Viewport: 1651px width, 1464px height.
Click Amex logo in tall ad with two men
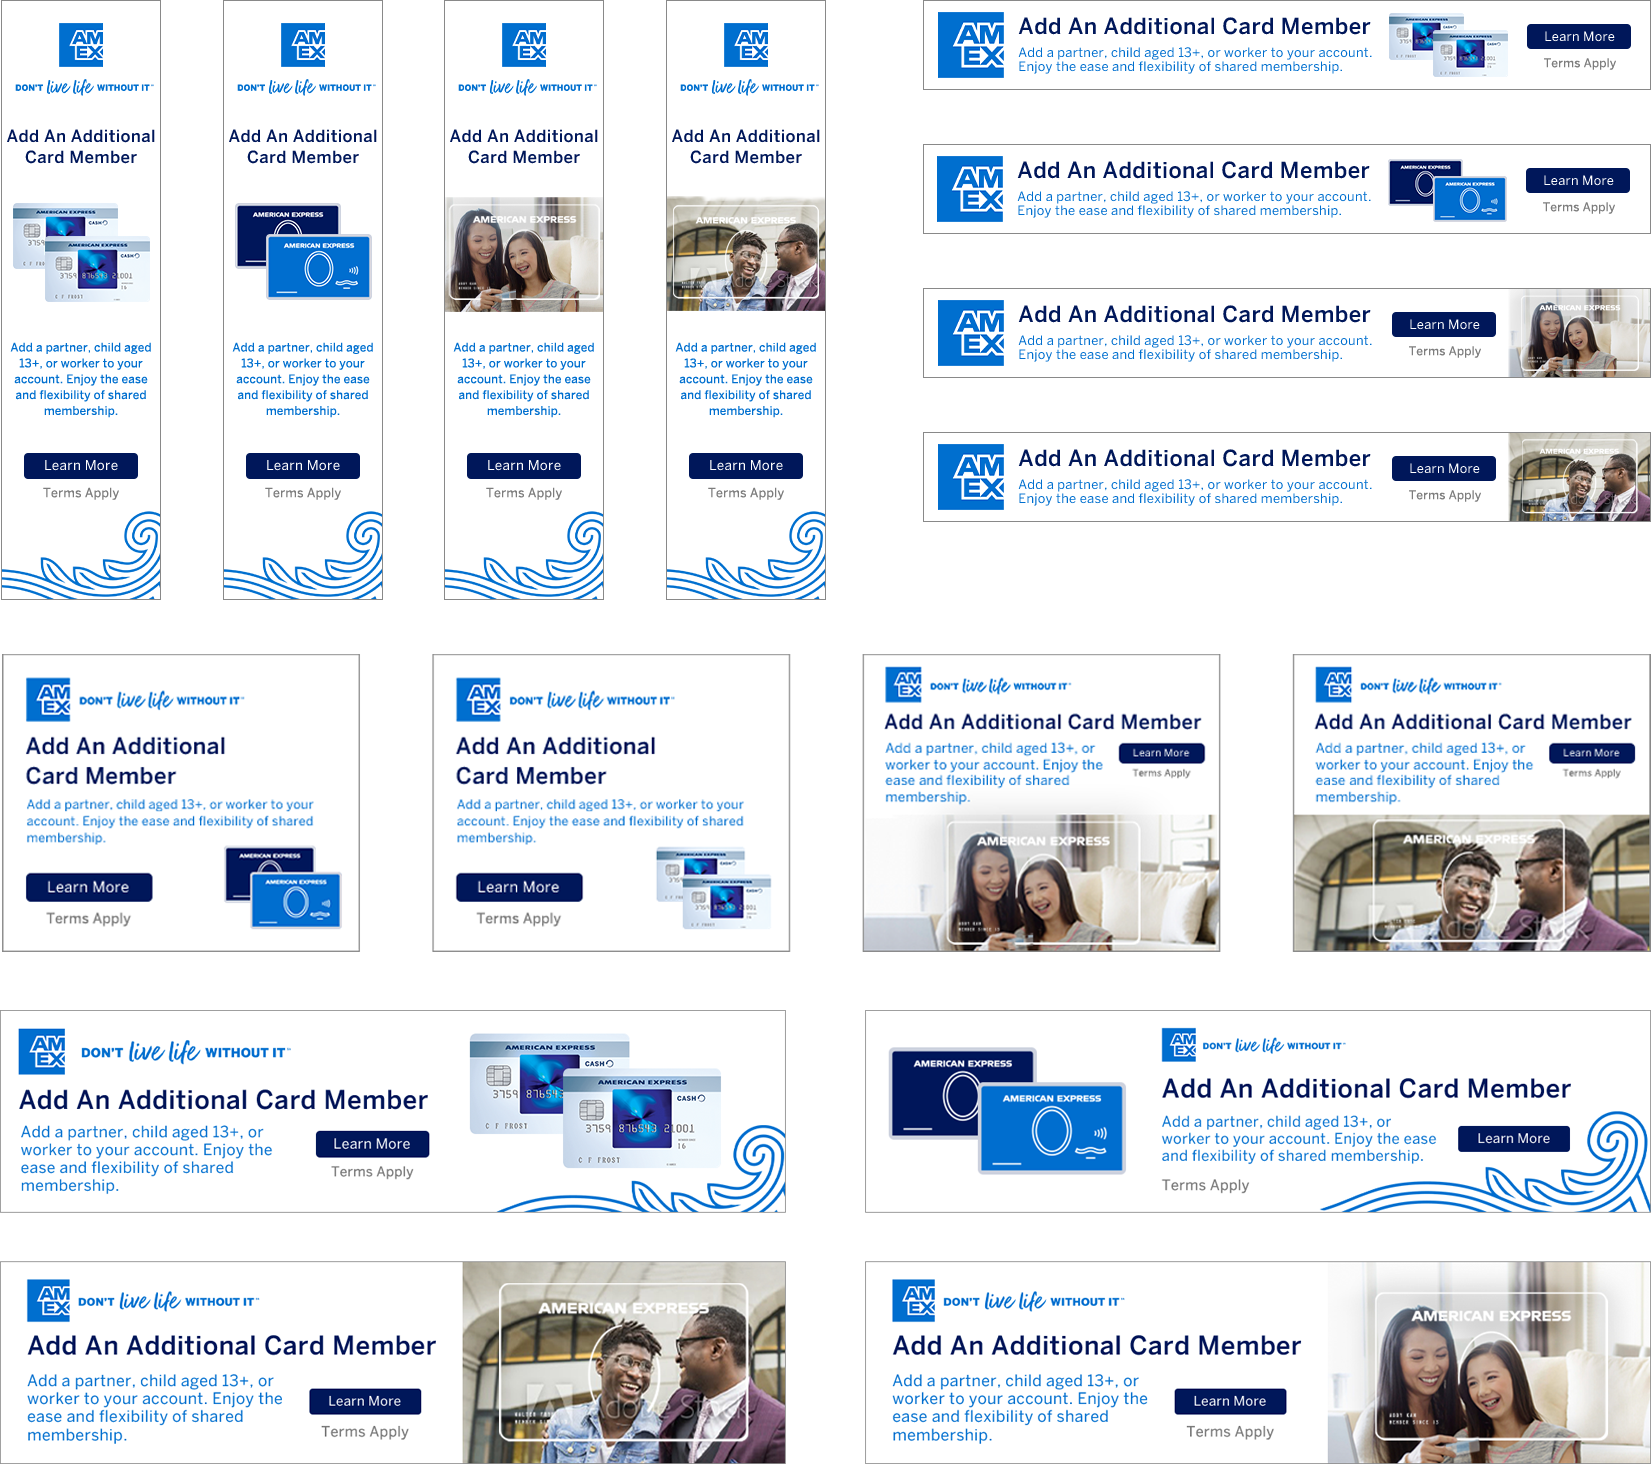pyautogui.click(x=746, y=46)
